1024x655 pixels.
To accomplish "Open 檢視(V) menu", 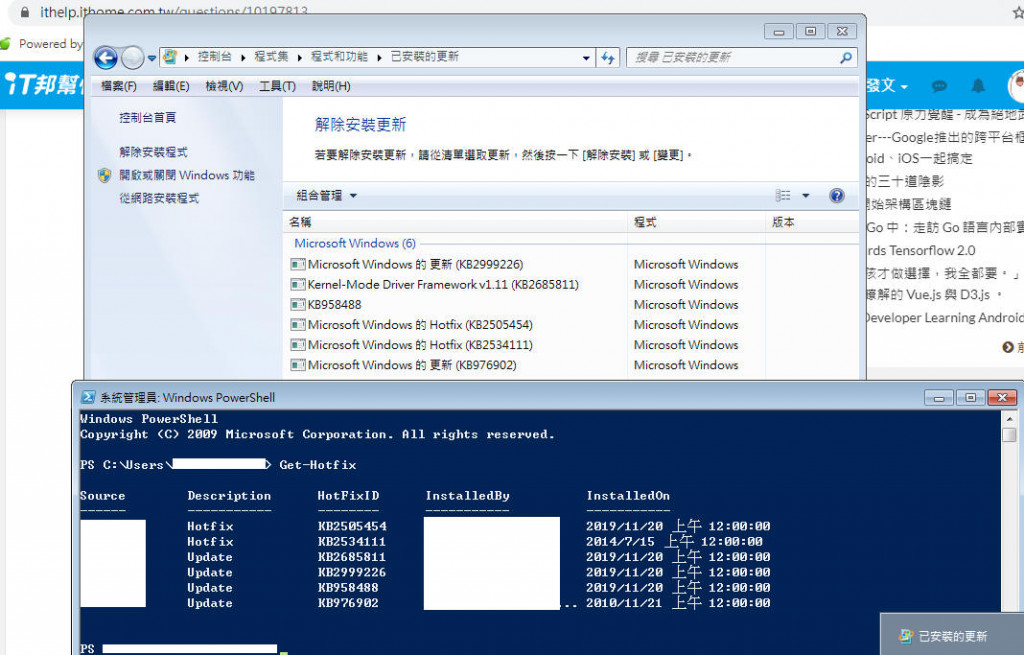I will (224, 86).
